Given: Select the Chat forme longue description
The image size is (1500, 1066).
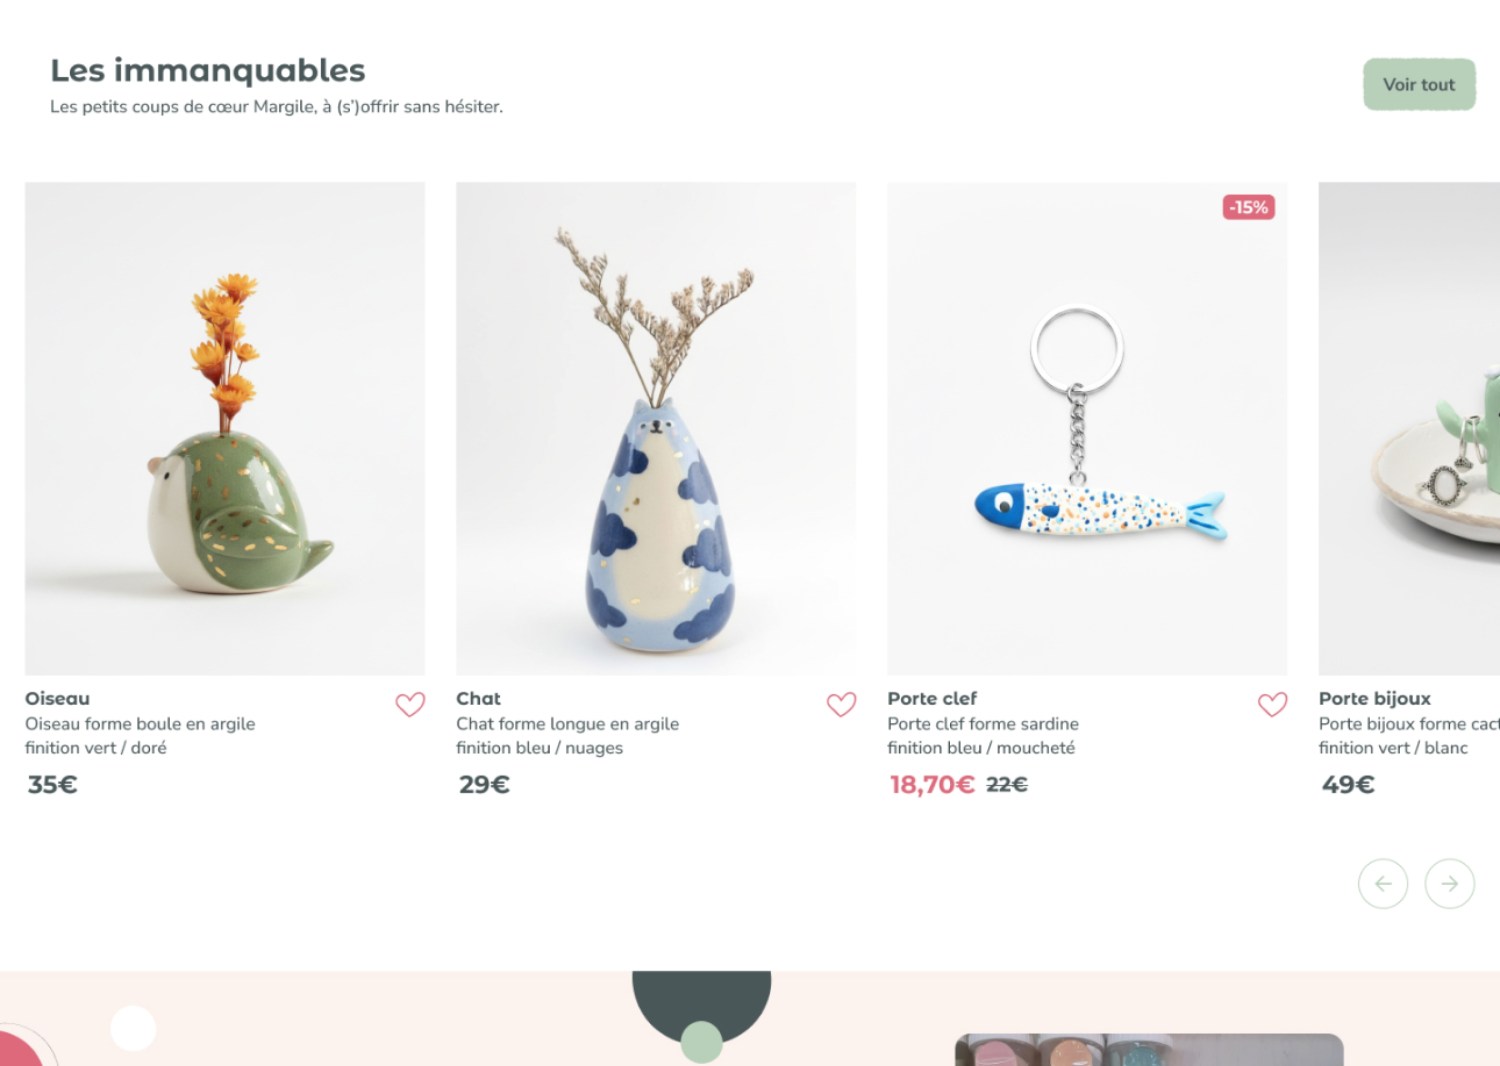Looking at the screenshot, I should pos(567,735).
